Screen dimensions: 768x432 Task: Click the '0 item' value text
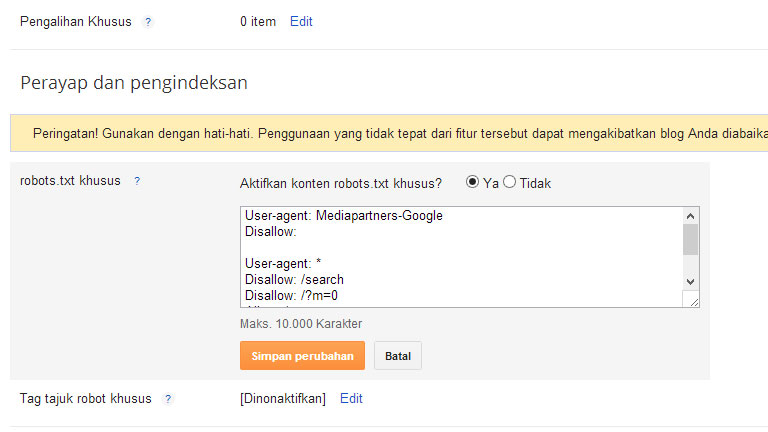258,22
